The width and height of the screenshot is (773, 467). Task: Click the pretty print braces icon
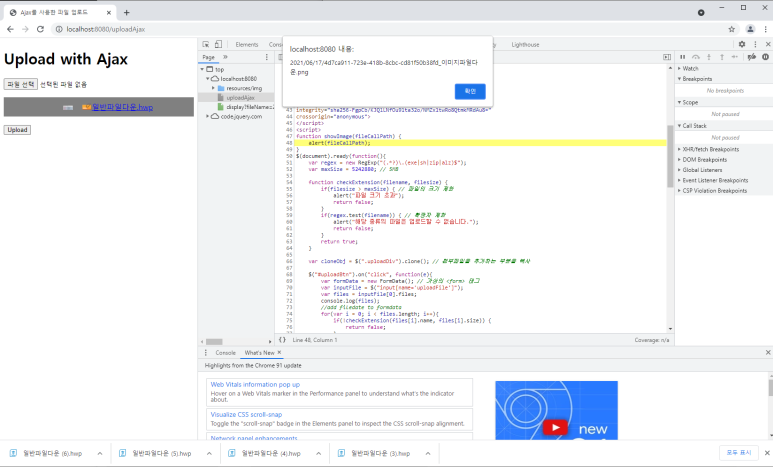point(282,340)
